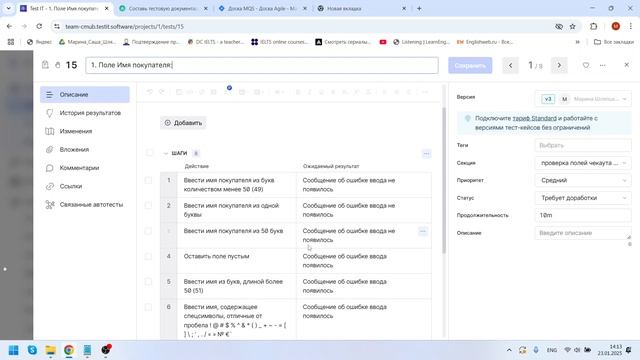Tick the checkbox for step 5
Image resolution: width=640 pixels, height=360 pixels.
point(148,282)
